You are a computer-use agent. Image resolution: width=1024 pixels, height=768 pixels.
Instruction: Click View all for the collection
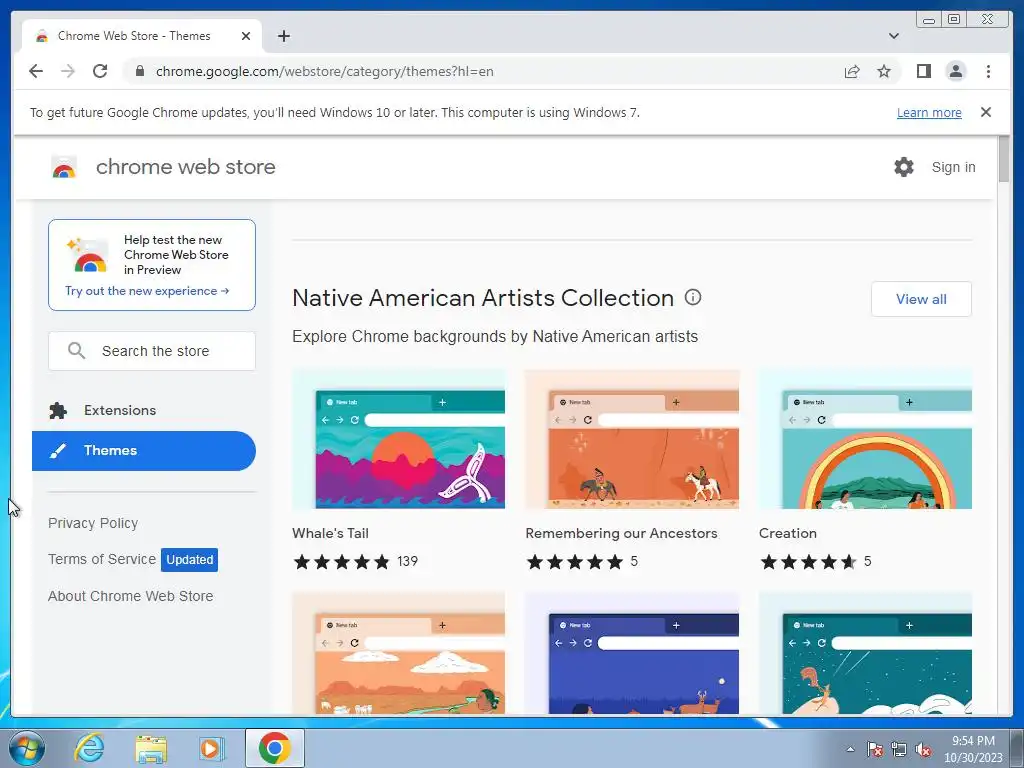[x=921, y=299]
